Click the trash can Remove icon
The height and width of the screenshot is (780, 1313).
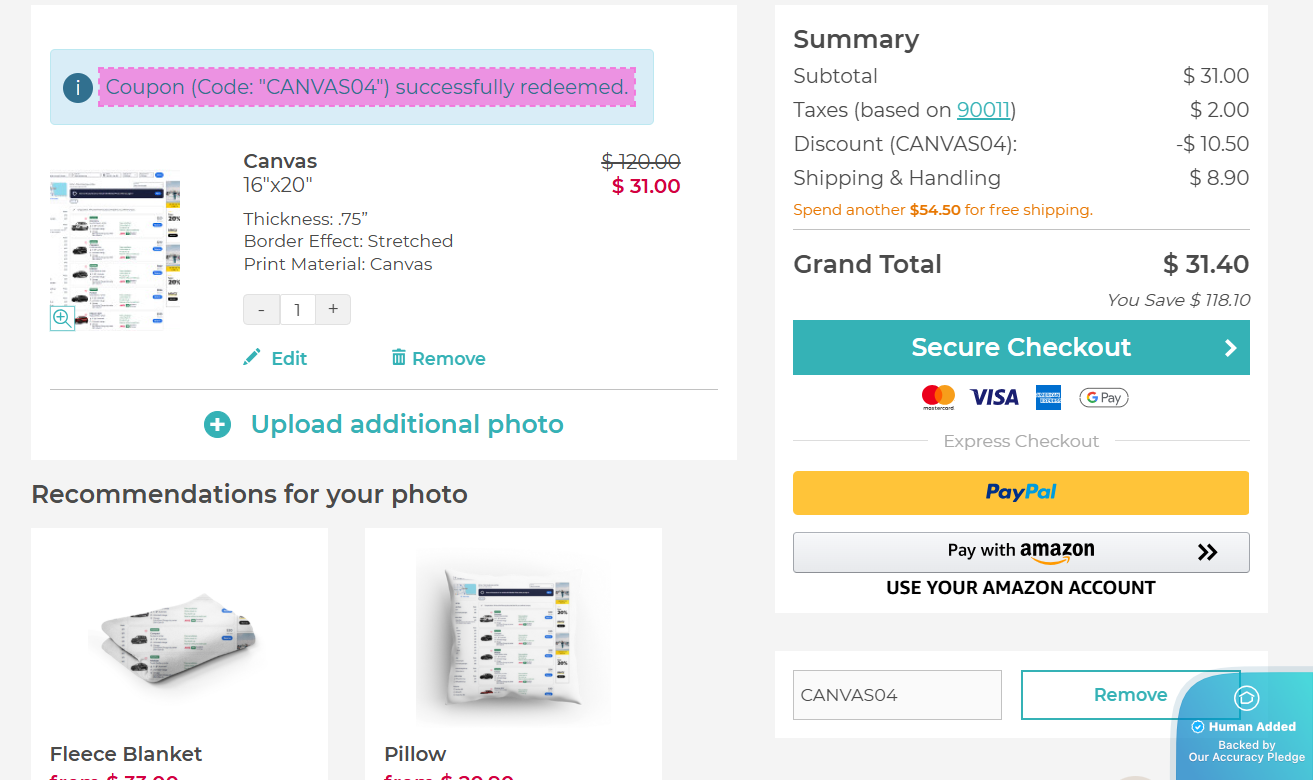399,358
